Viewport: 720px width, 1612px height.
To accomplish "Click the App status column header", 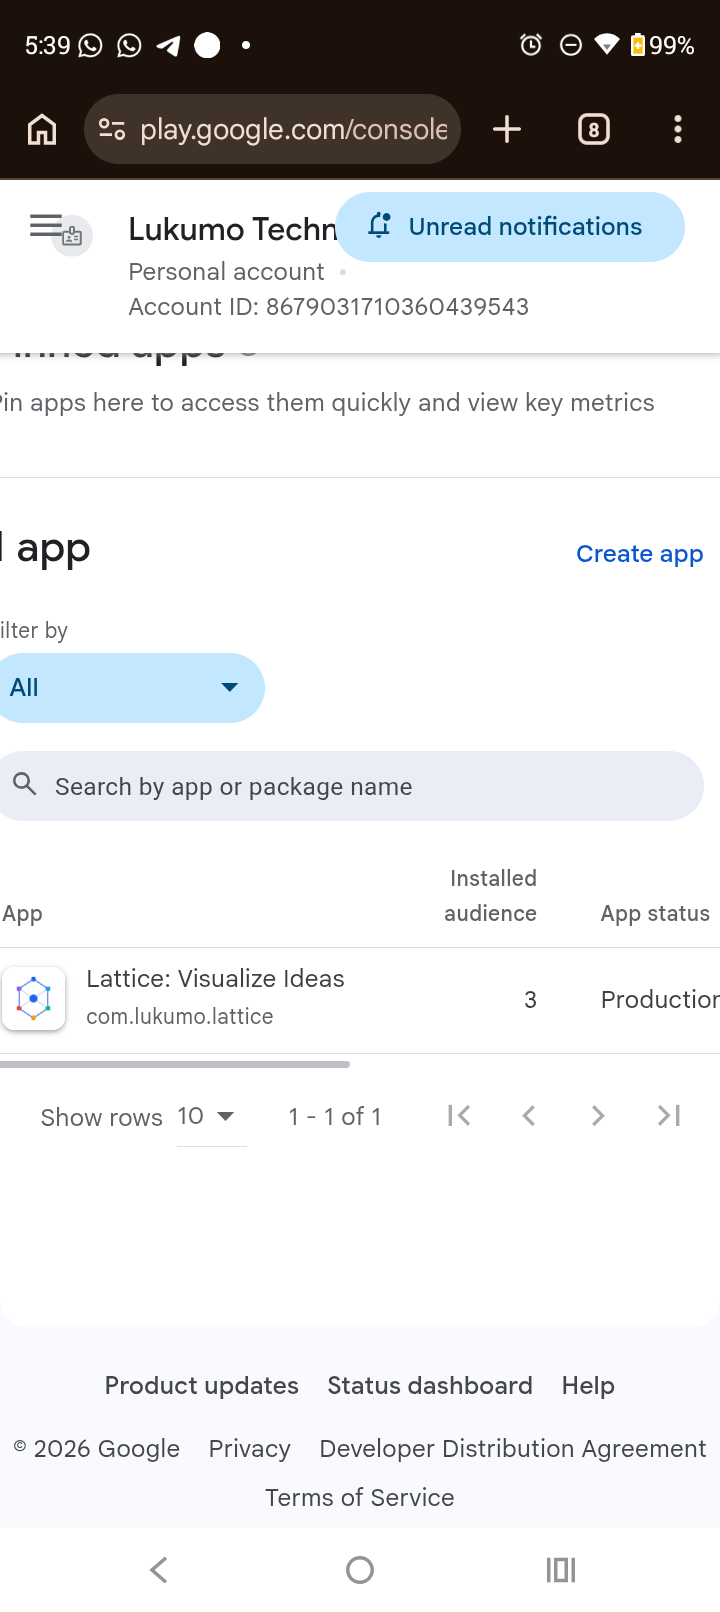I will pos(655,913).
